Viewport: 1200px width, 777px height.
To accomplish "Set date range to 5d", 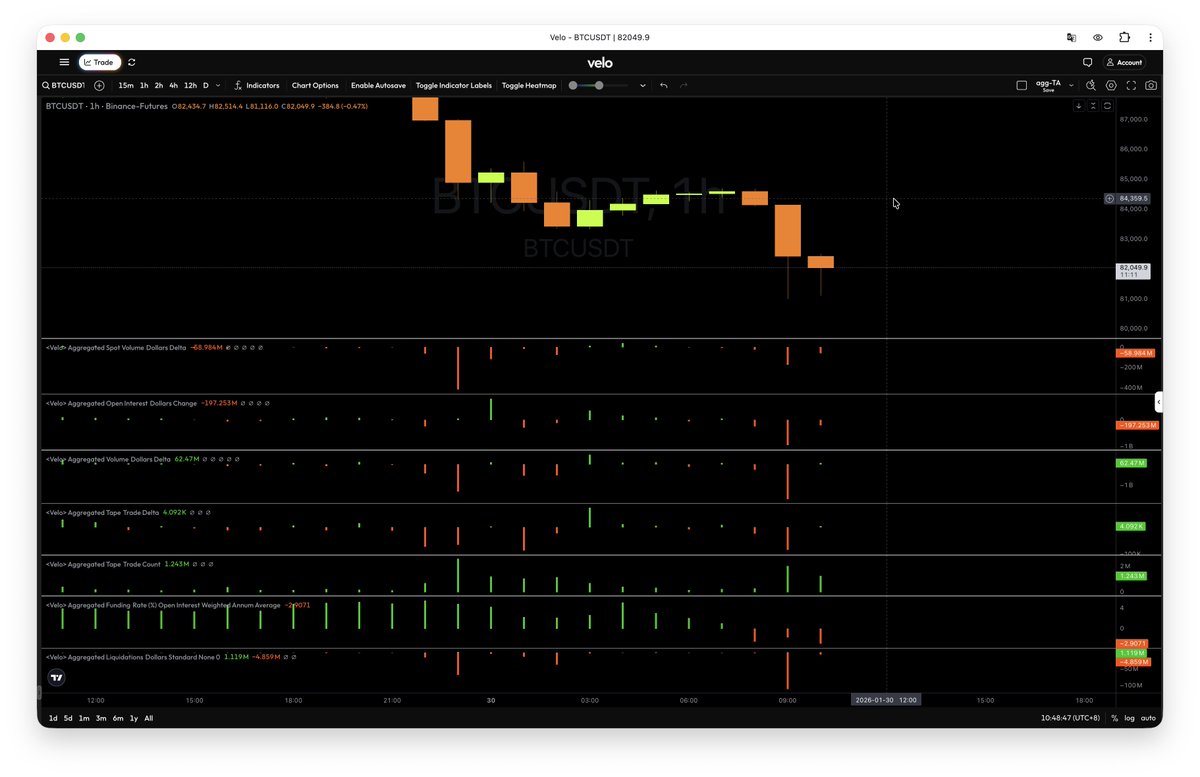I will [x=68, y=718].
